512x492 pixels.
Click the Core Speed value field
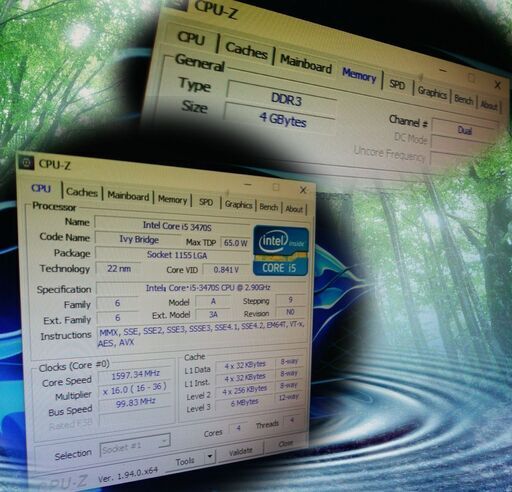pos(136,375)
